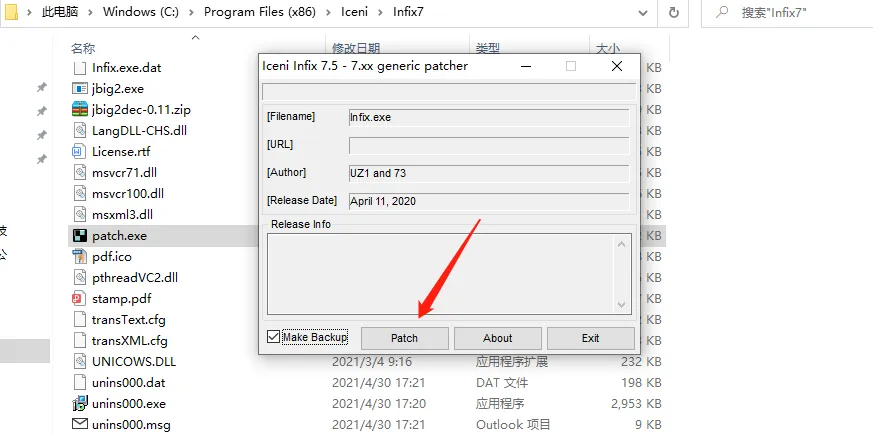Sort files by 名称 column header

coord(83,49)
